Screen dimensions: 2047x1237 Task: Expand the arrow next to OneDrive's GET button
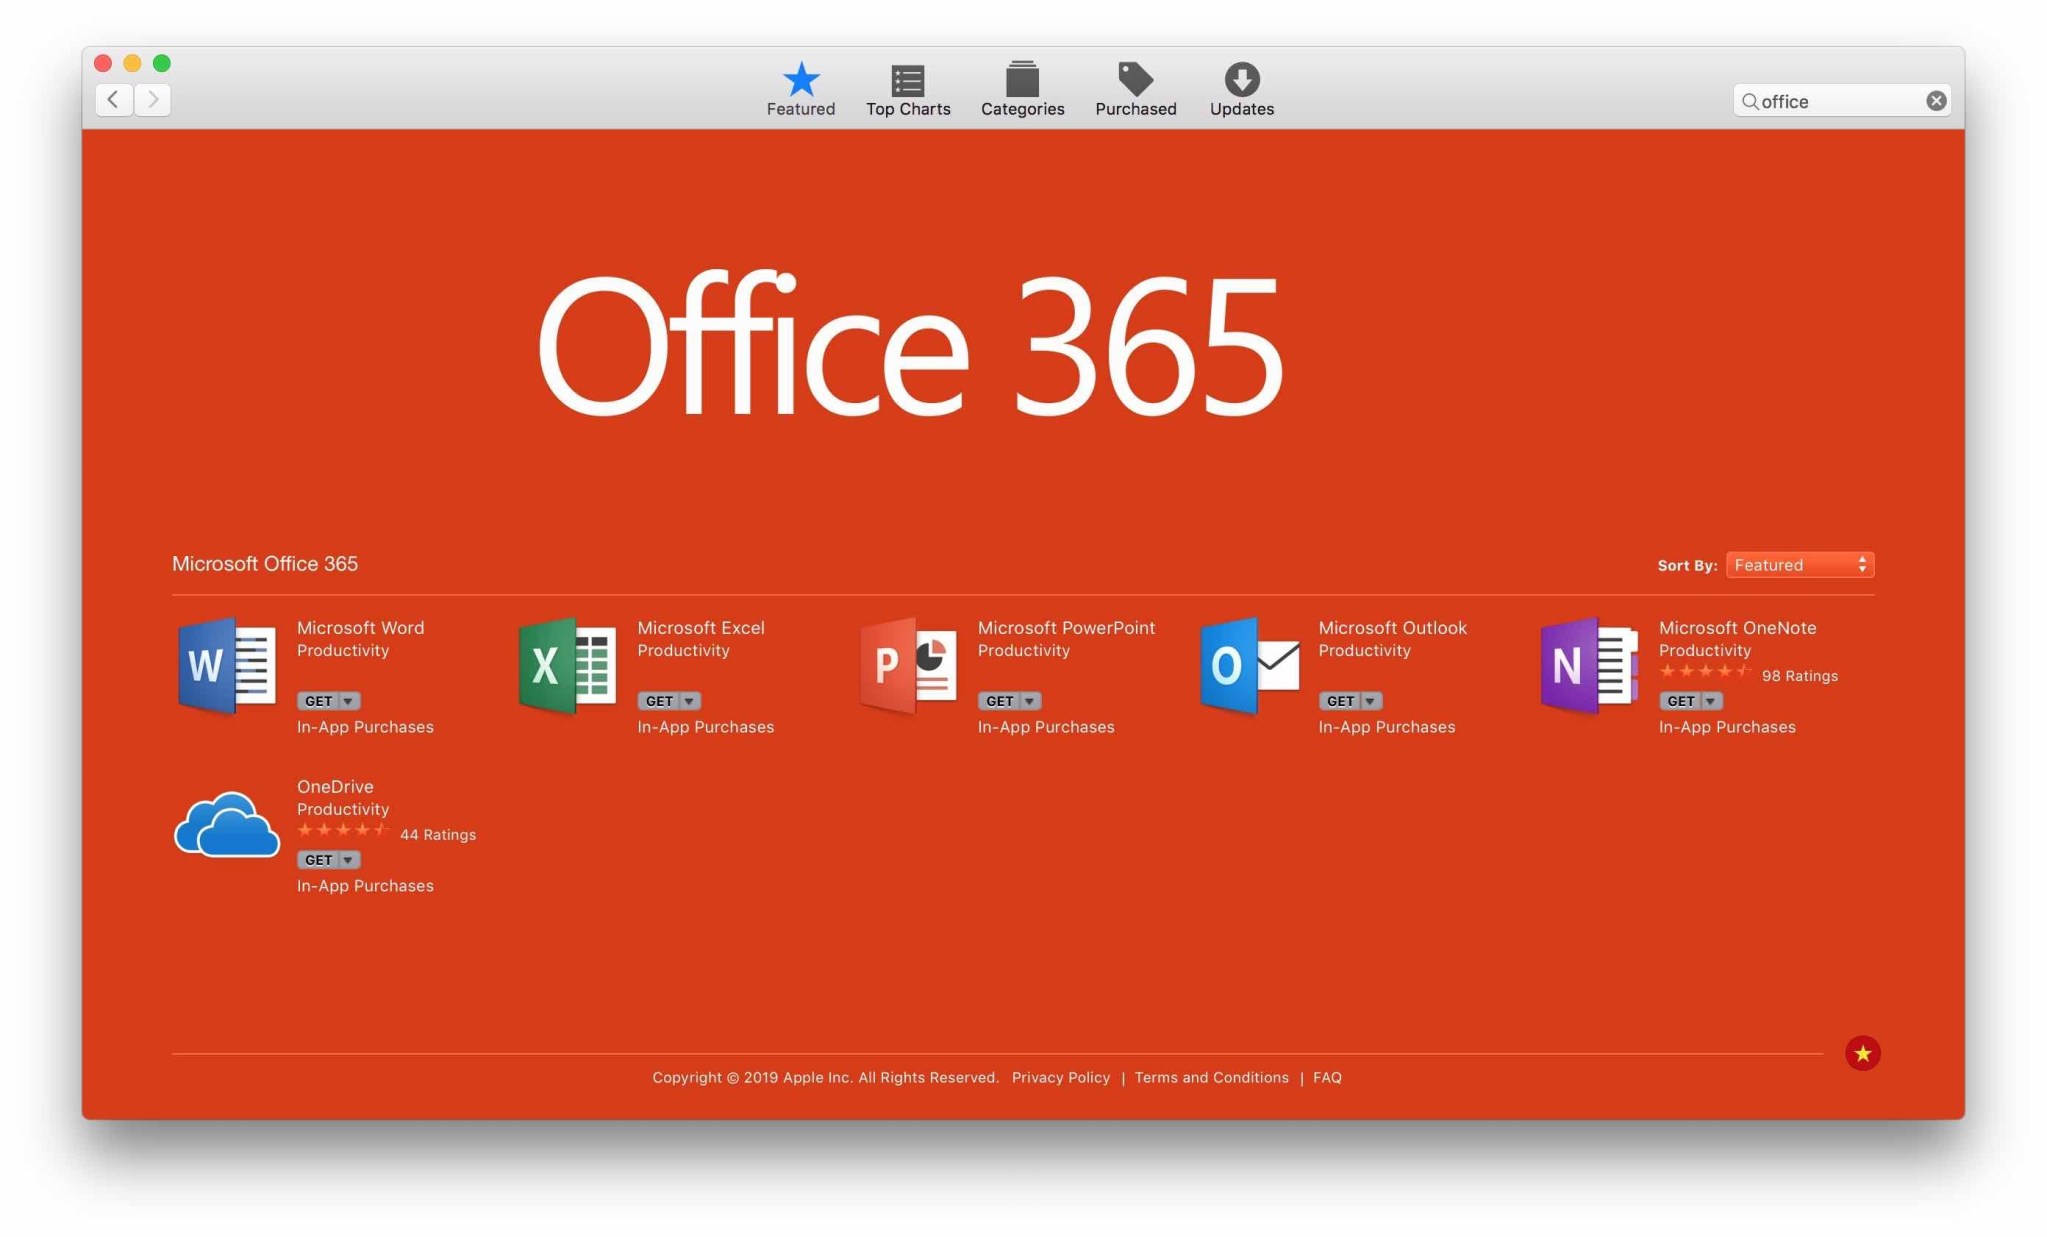pyautogui.click(x=348, y=860)
